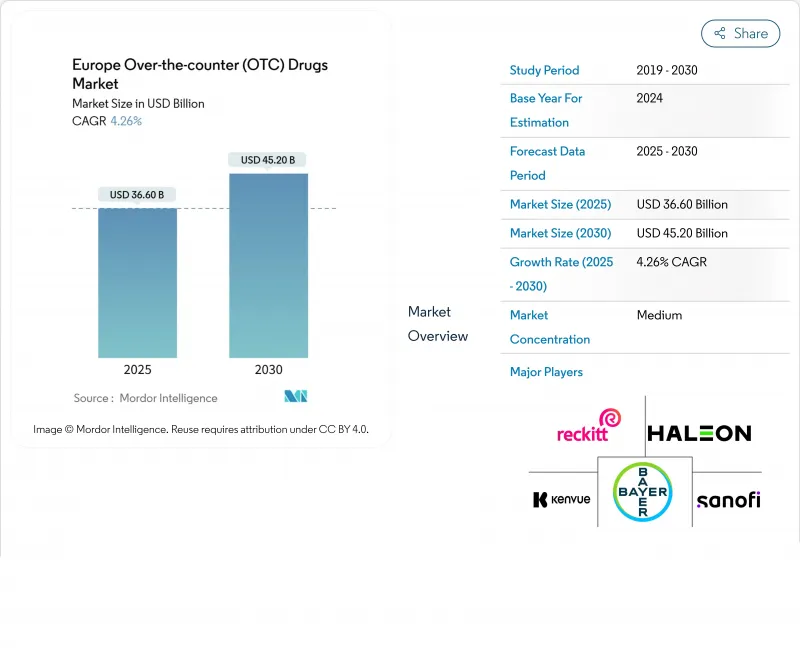800x648 pixels.
Task: Click the Mordor Intelligence logo under chart
Action: pos(295,397)
